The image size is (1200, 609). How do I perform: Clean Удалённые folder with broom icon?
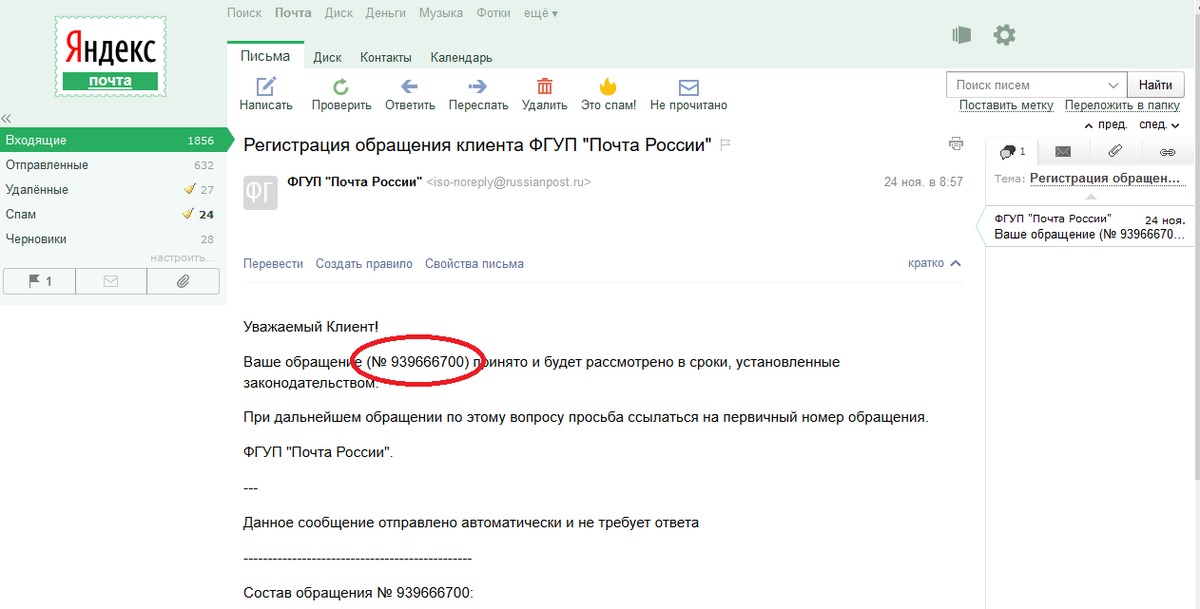pyautogui.click(x=189, y=189)
